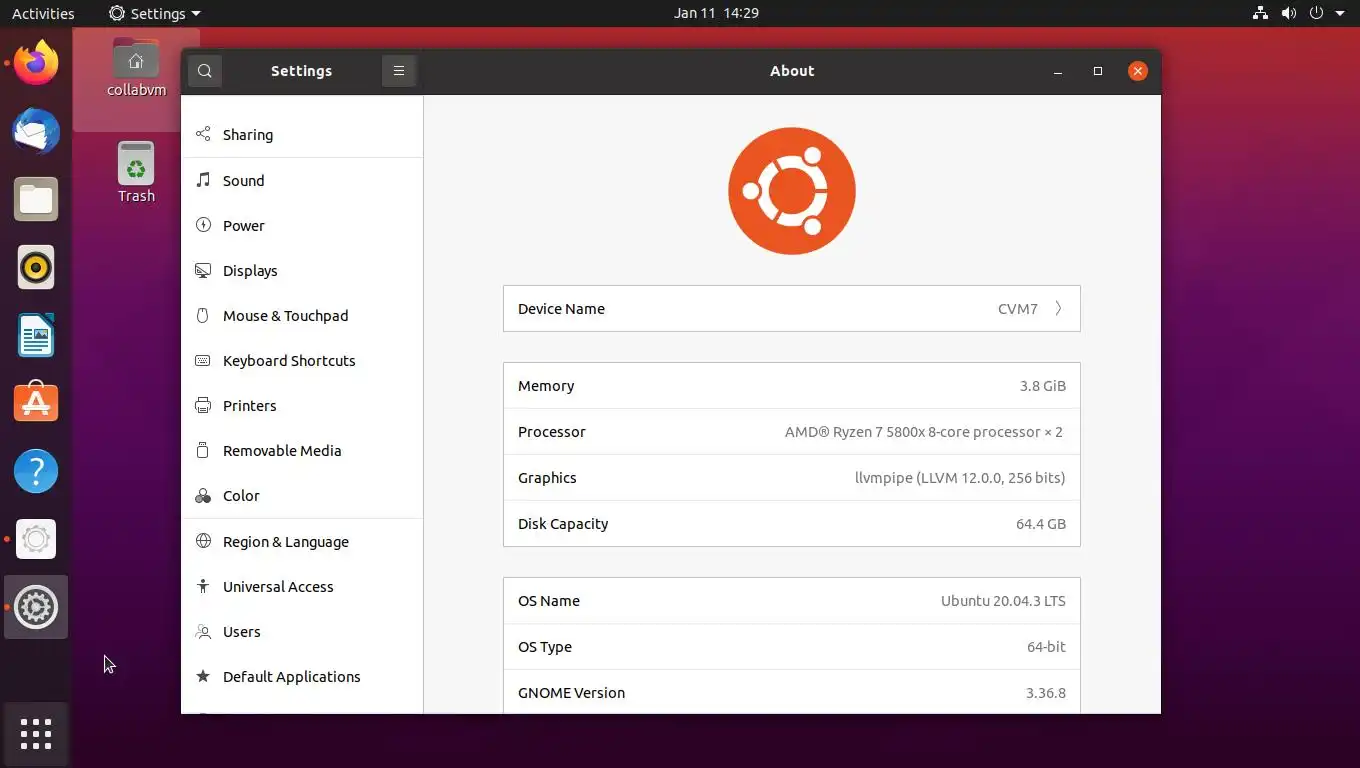The height and width of the screenshot is (768, 1360).
Task: Click the Removable Media icon
Action: 203,450
